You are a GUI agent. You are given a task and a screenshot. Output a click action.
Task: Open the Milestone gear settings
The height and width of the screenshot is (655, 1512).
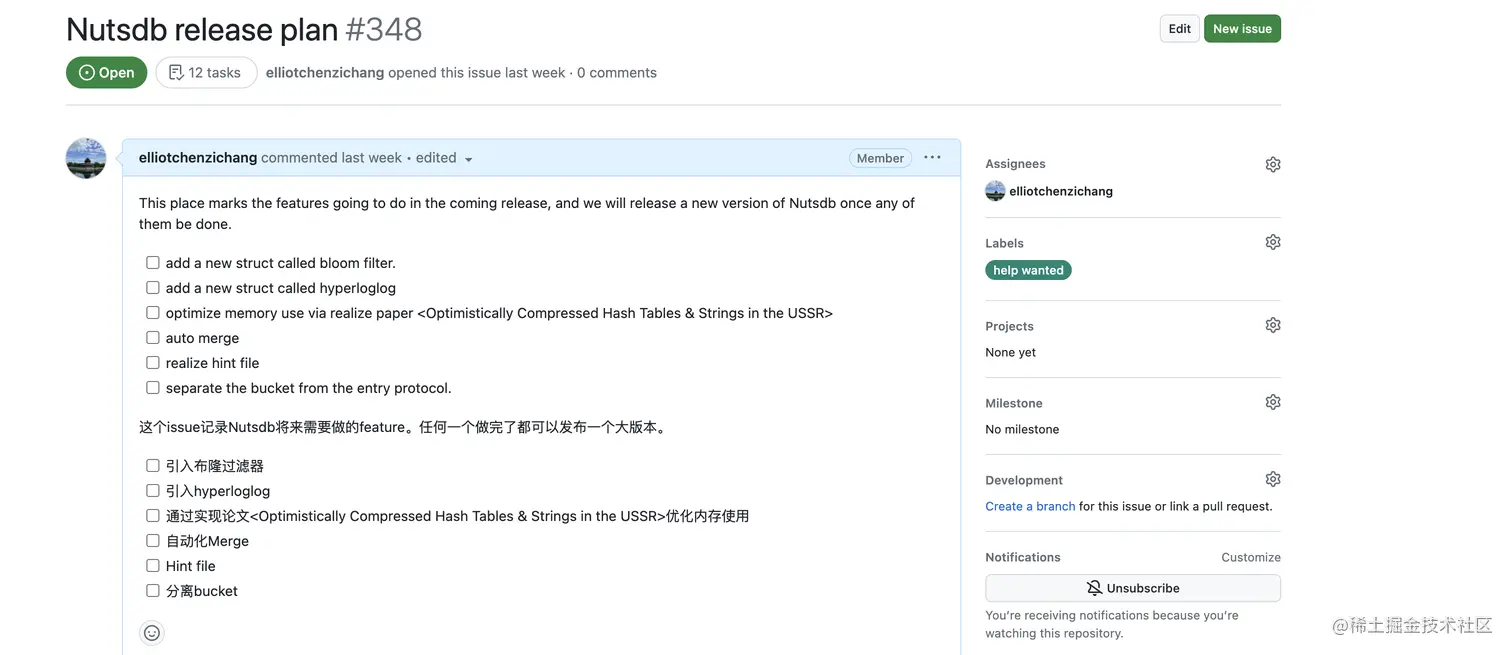(1272, 402)
